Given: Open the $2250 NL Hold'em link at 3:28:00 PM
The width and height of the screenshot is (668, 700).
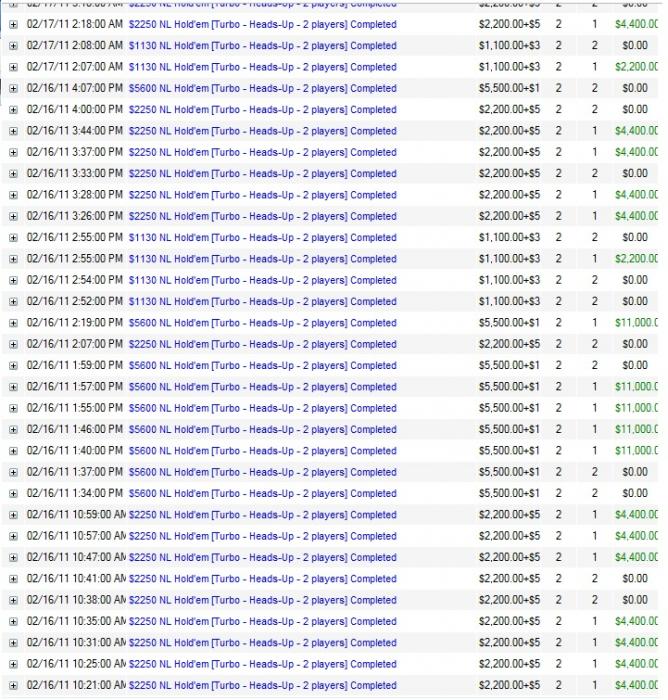Looking at the screenshot, I should point(263,195).
